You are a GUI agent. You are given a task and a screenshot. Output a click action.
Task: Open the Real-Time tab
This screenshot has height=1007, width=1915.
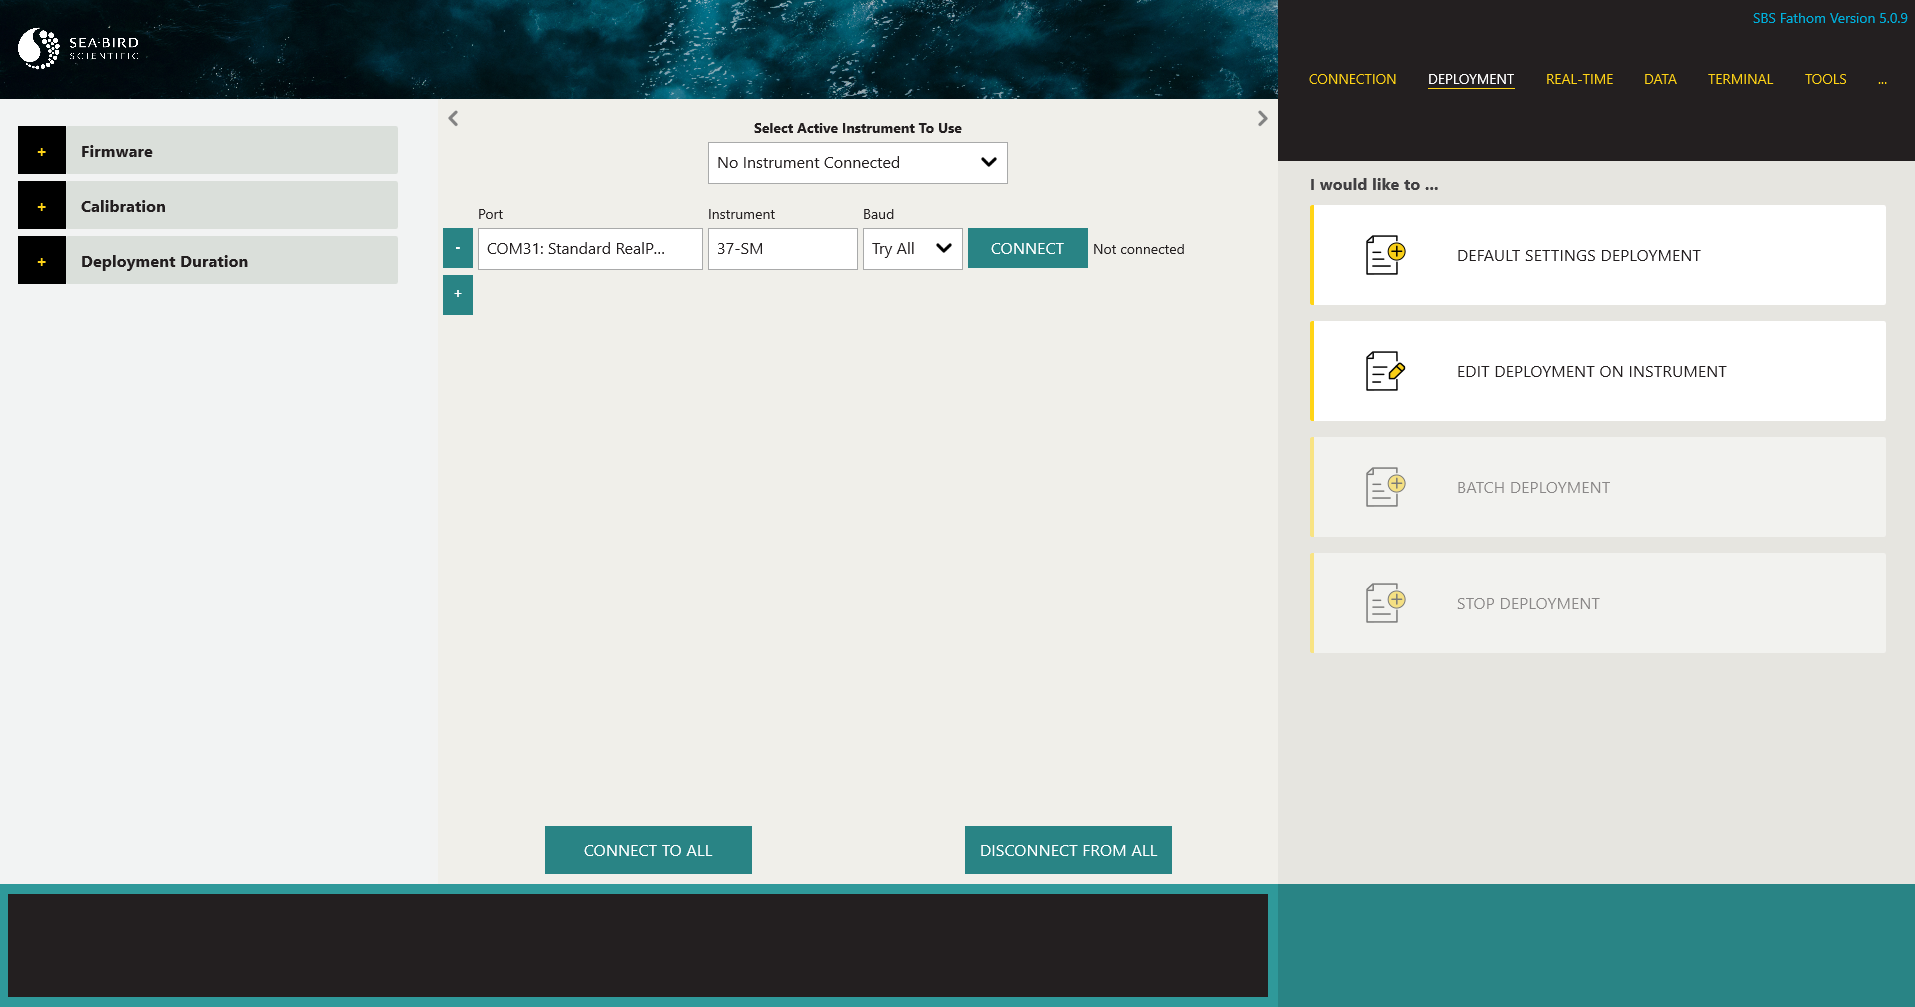1579,79
